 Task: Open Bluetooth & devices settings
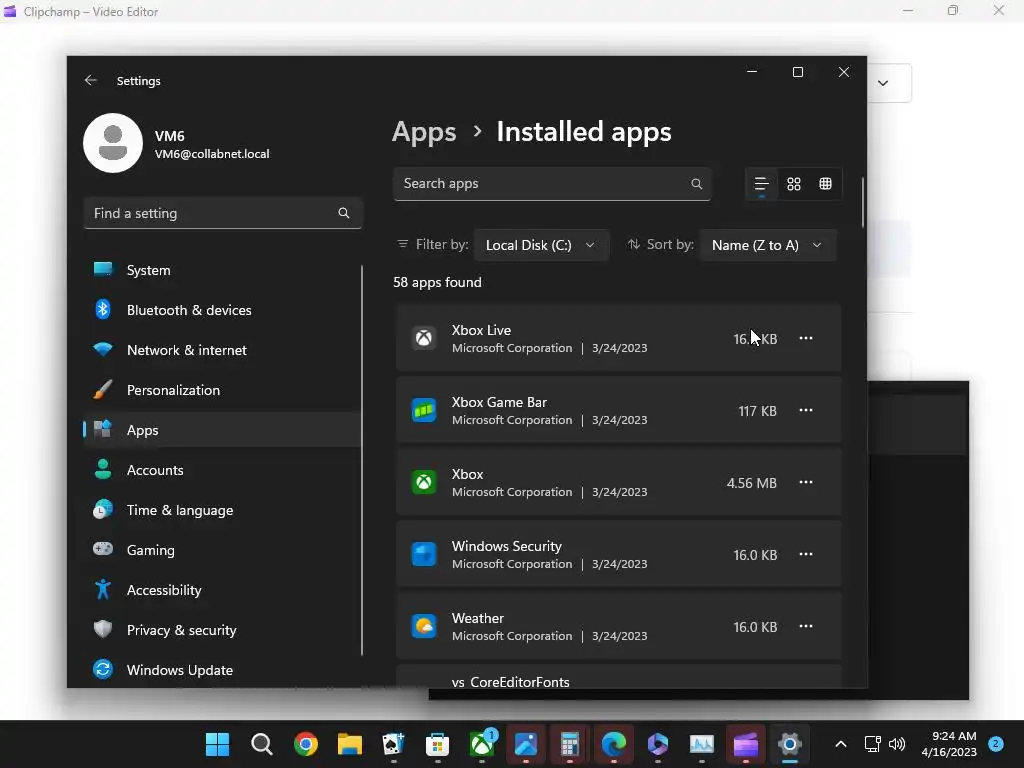222,310
